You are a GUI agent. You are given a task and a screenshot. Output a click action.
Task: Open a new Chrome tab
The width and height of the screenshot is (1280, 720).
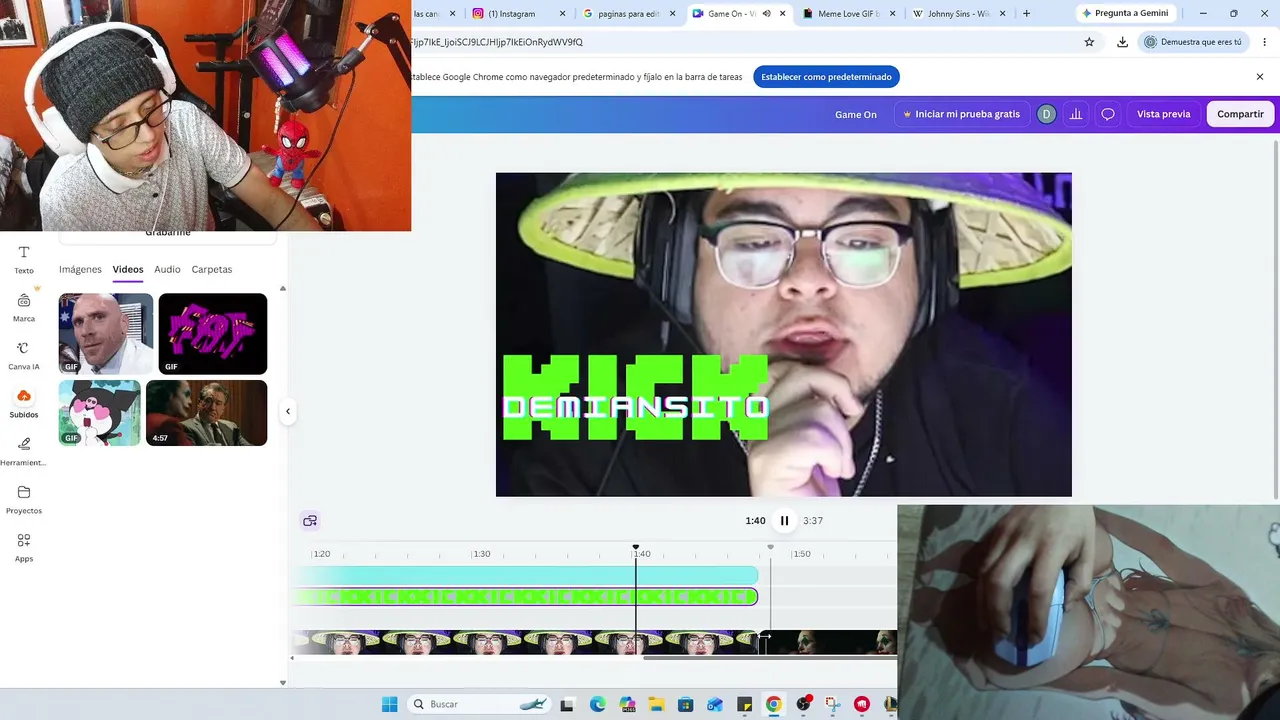point(1026,14)
